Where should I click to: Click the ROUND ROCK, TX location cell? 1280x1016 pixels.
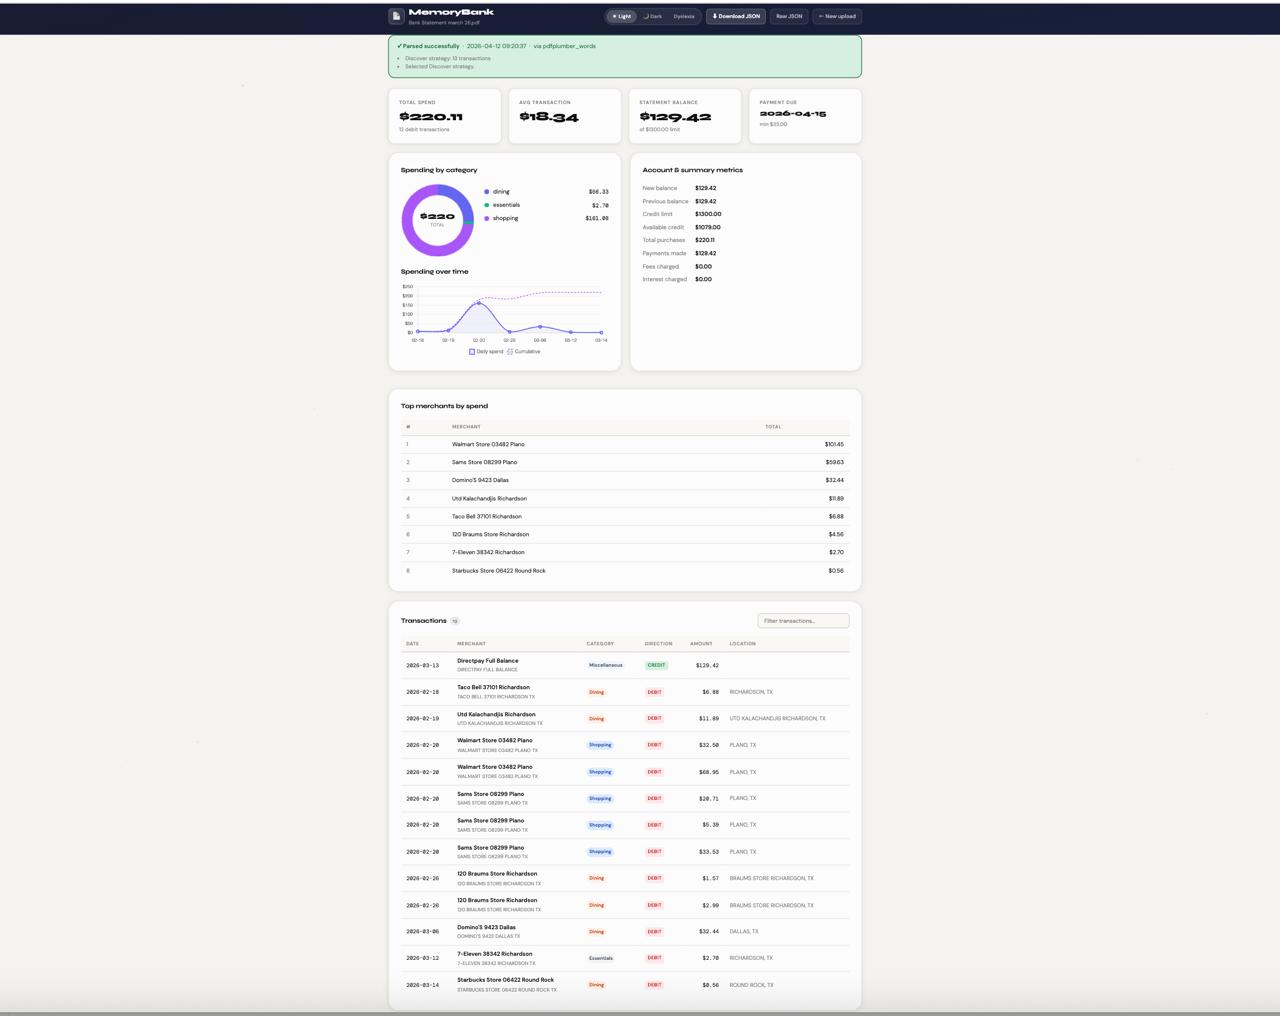[751, 985]
